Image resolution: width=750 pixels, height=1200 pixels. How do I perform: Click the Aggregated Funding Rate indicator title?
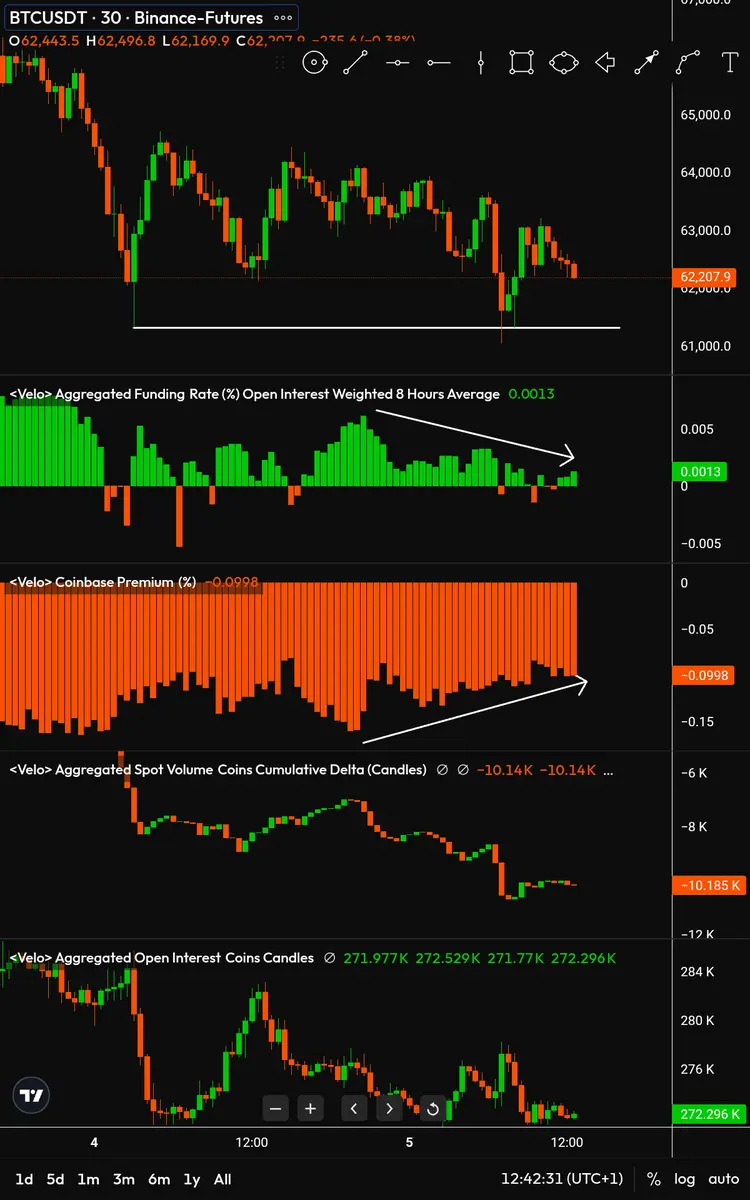(254, 394)
